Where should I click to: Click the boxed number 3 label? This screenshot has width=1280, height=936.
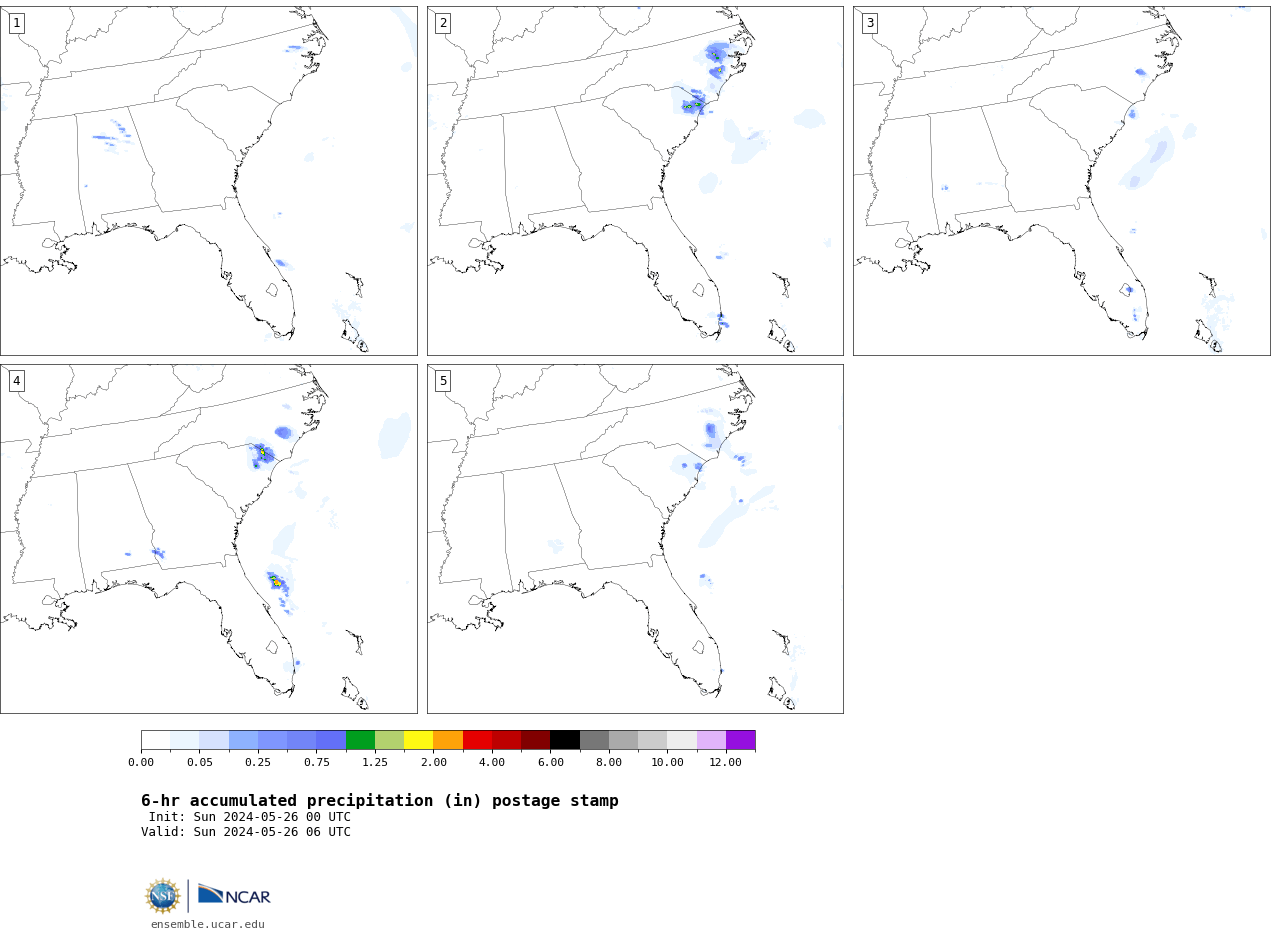869,23
